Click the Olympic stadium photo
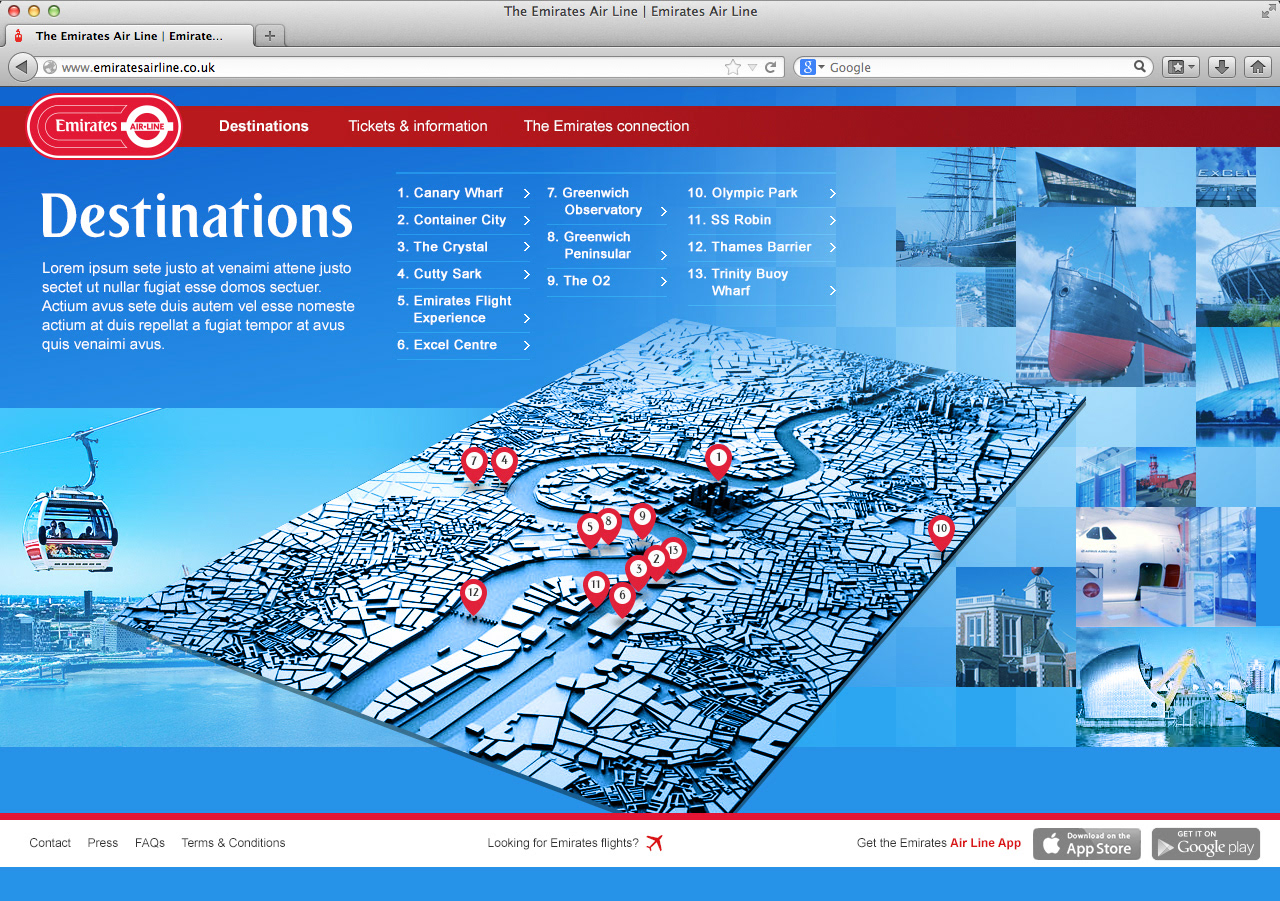This screenshot has width=1280, height=901. pos(1238,267)
